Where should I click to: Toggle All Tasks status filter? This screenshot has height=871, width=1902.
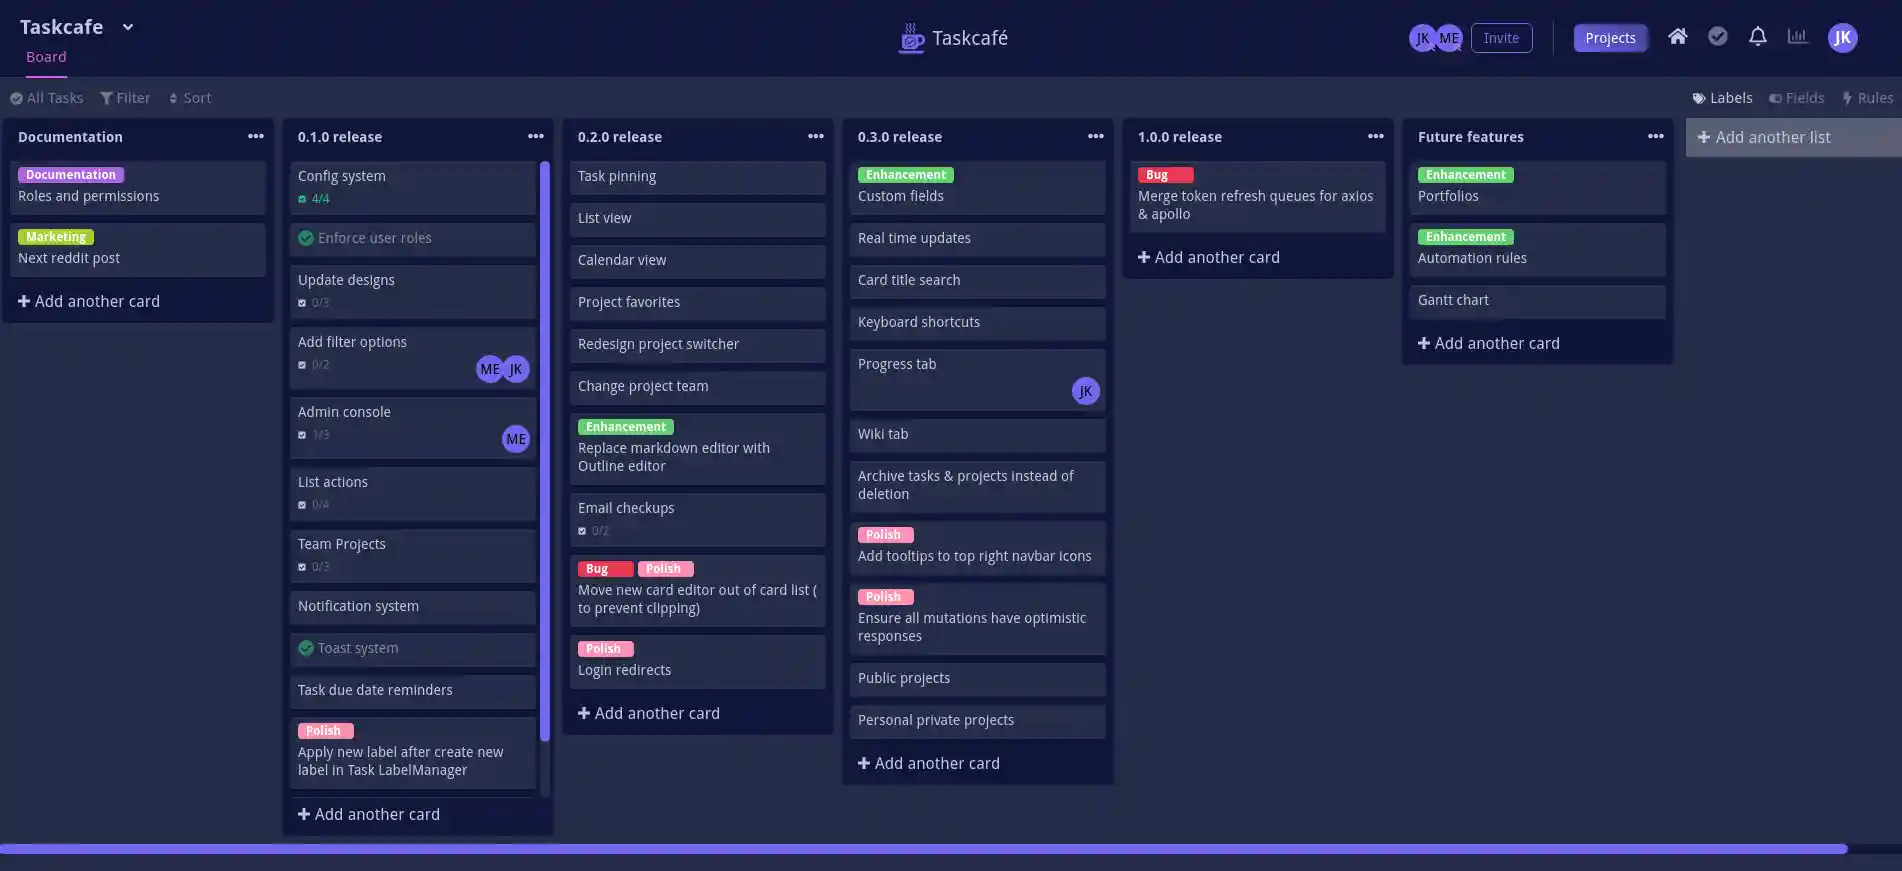point(47,98)
